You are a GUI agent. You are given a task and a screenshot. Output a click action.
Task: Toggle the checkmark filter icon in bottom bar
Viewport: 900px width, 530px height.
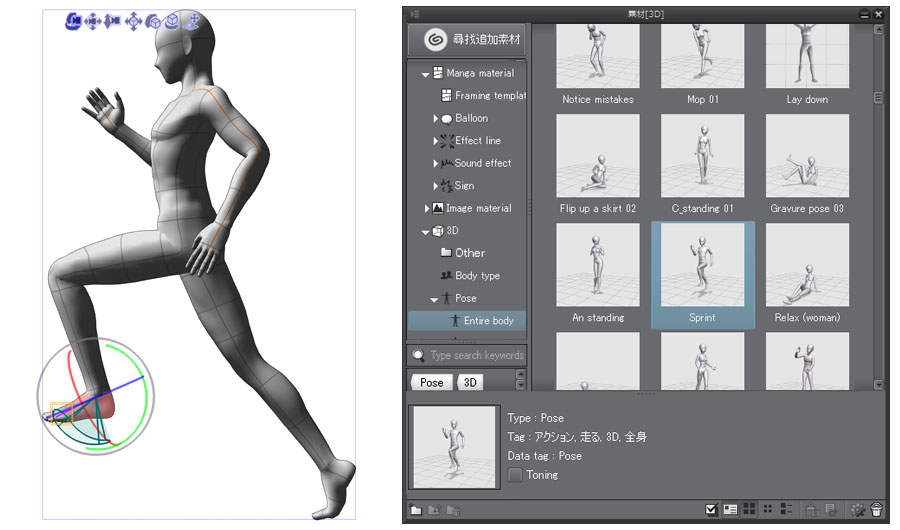click(x=711, y=510)
